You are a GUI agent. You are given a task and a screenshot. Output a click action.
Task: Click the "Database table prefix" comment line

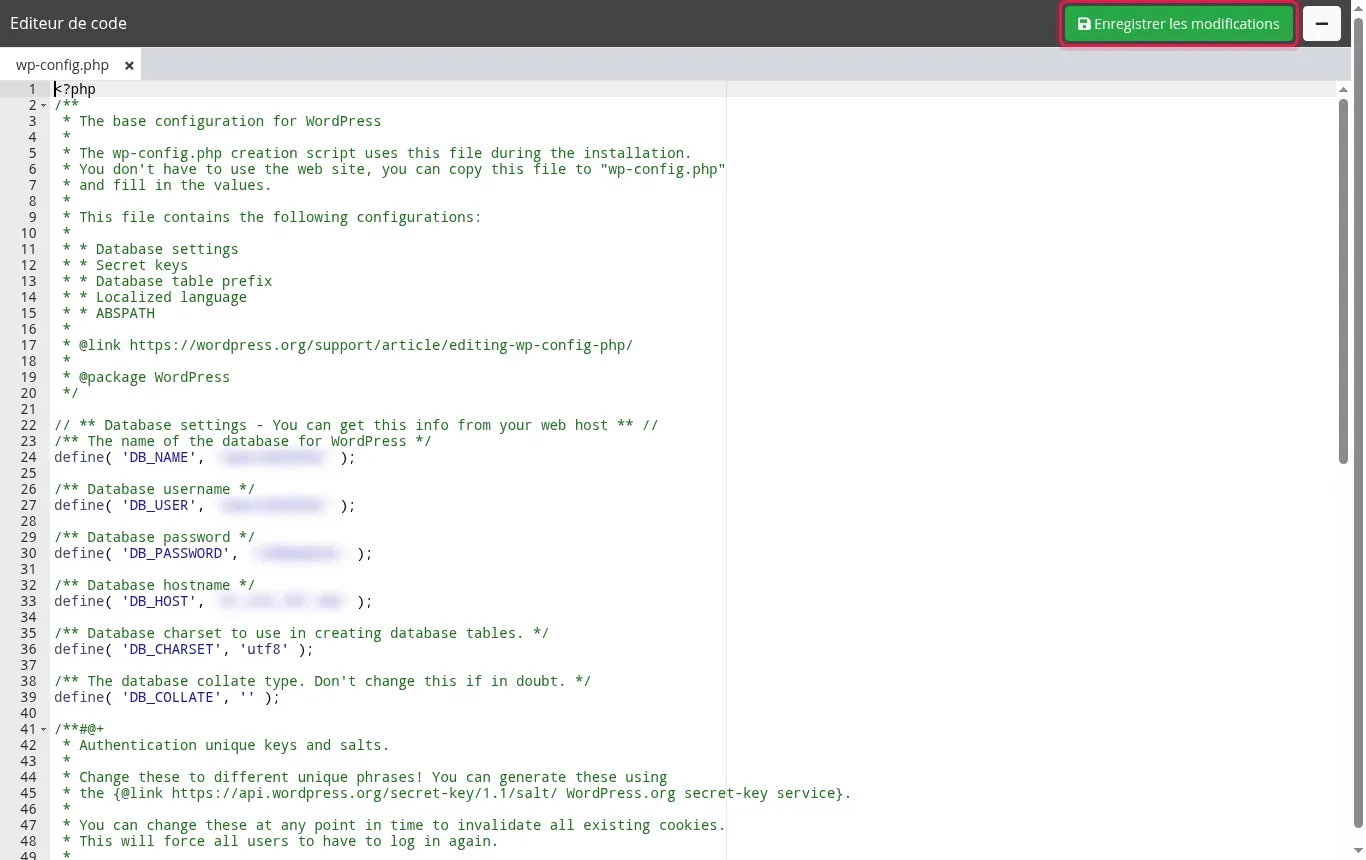pos(183,281)
